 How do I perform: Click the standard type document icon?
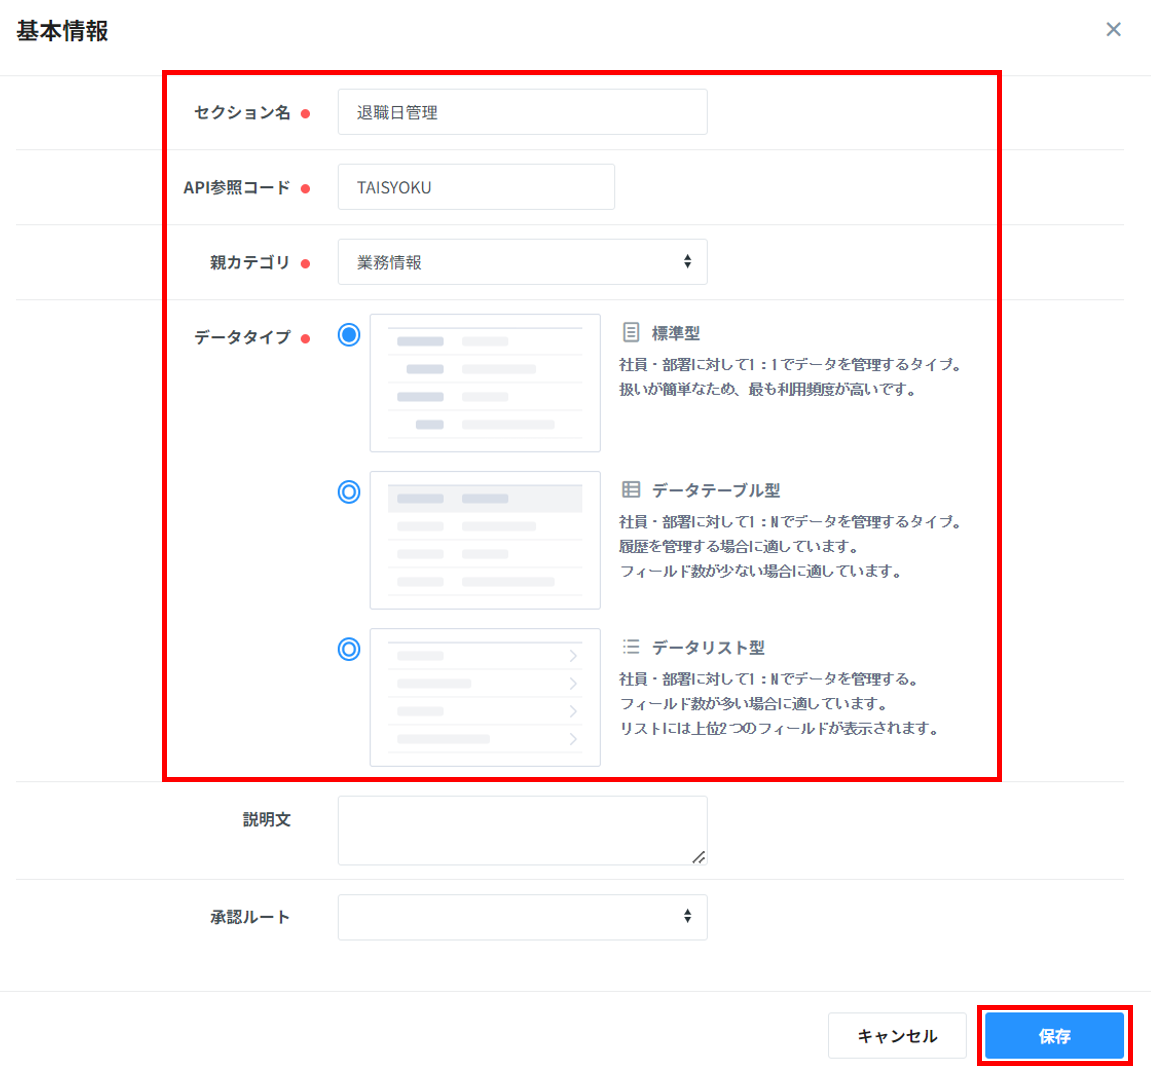631,332
